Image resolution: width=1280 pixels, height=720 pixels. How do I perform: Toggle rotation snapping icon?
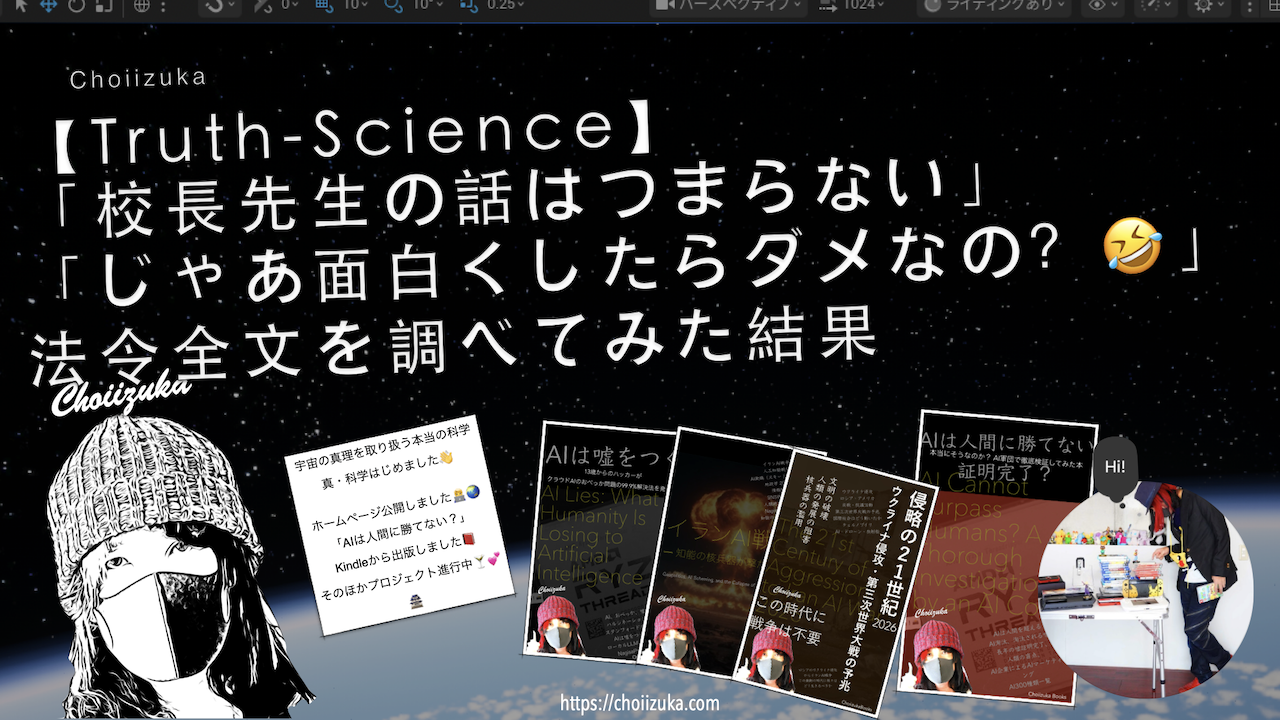(x=392, y=5)
